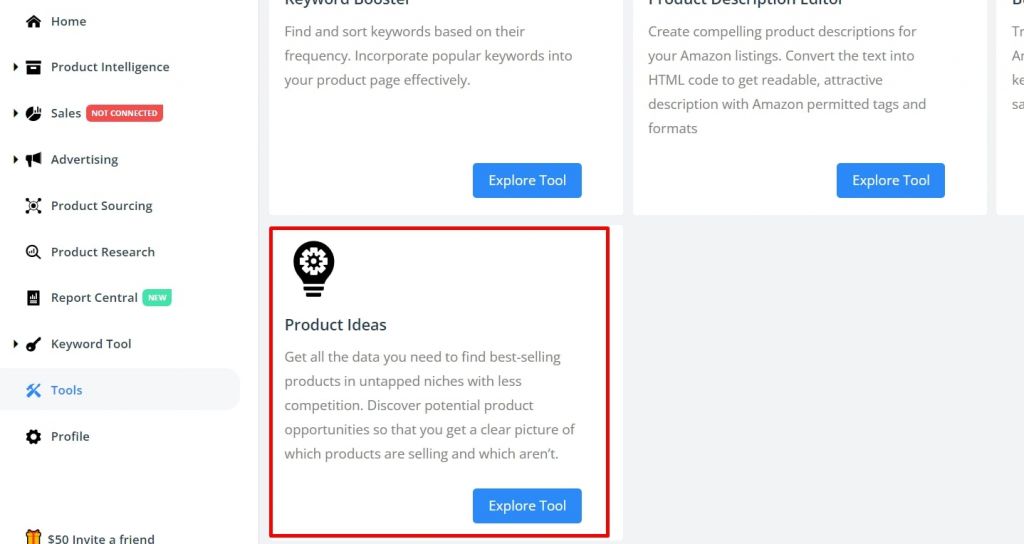The width and height of the screenshot is (1024, 544).
Task: Click the Product Research magnifier icon
Action: point(33,252)
